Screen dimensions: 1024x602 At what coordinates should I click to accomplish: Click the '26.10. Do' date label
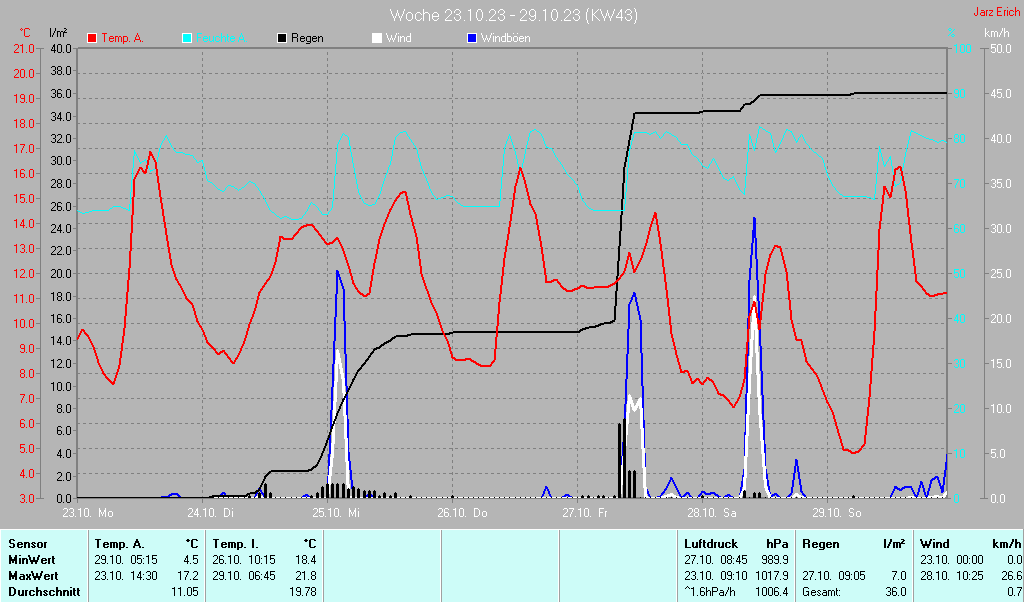[x=462, y=513]
